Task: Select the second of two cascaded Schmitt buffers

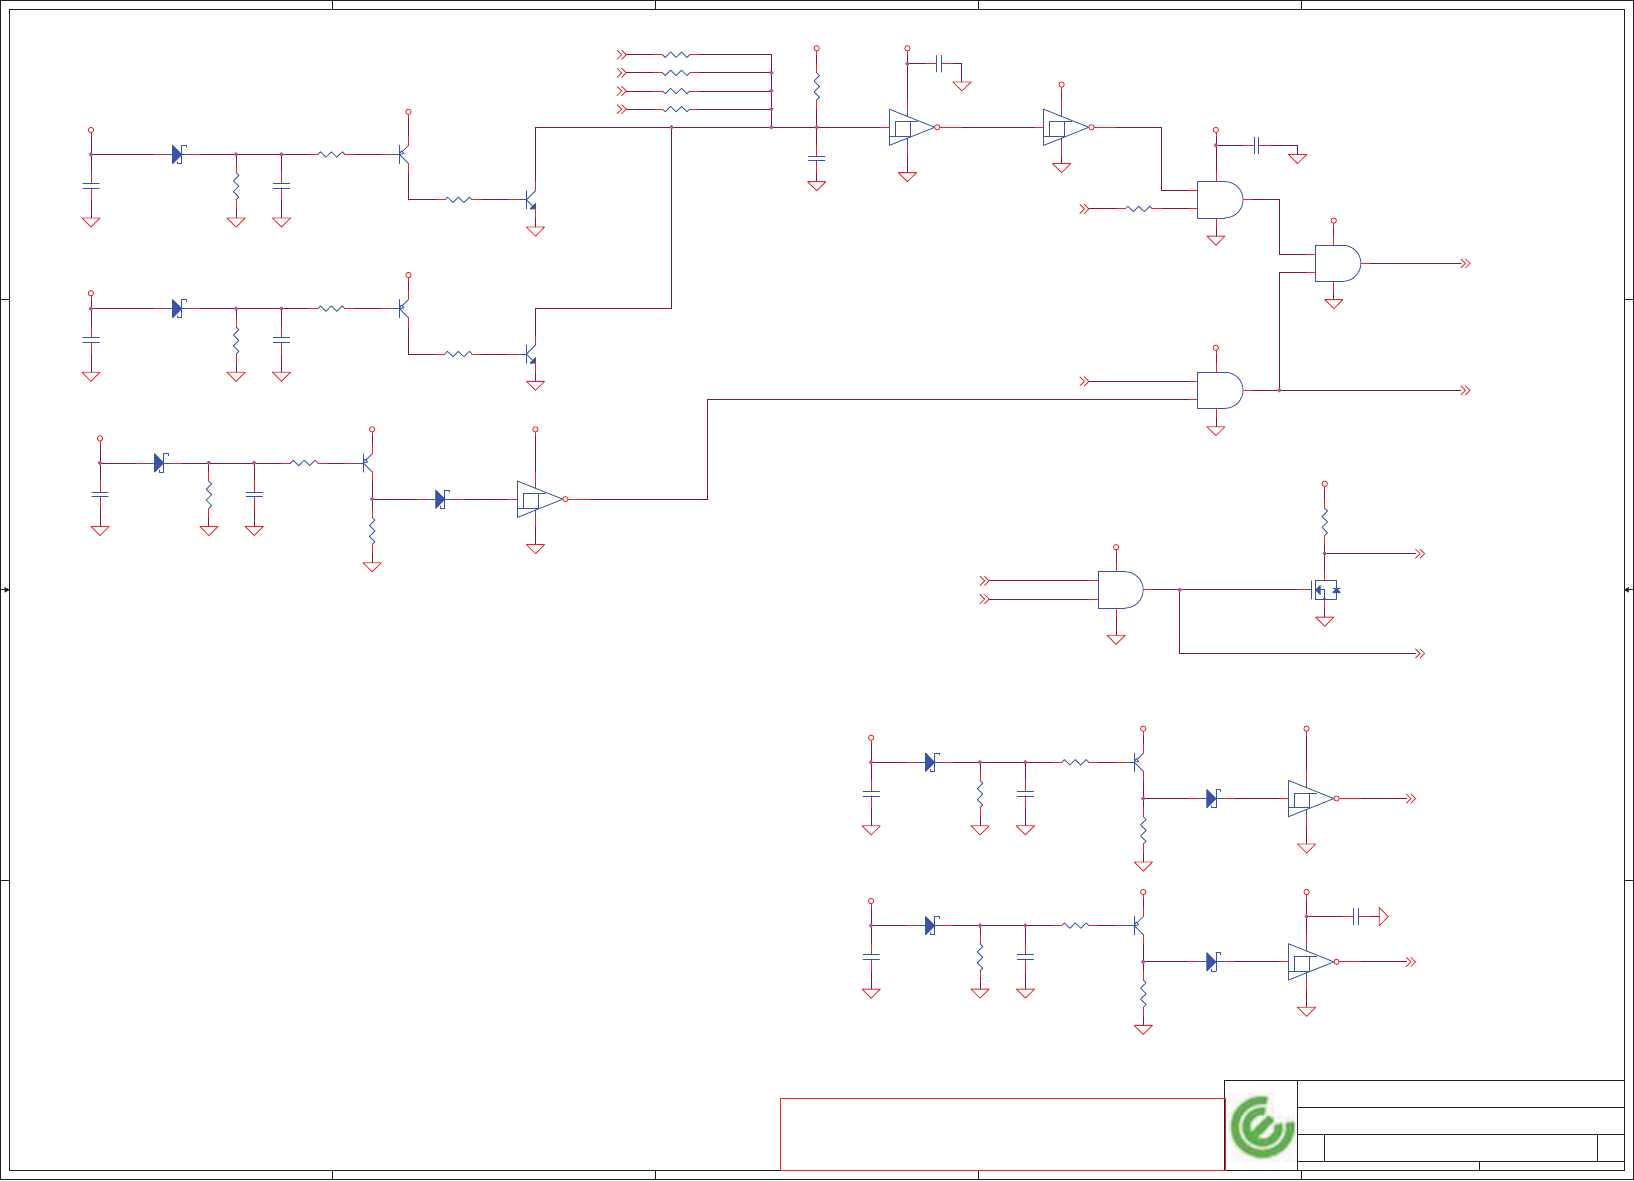Action: (x=1066, y=127)
